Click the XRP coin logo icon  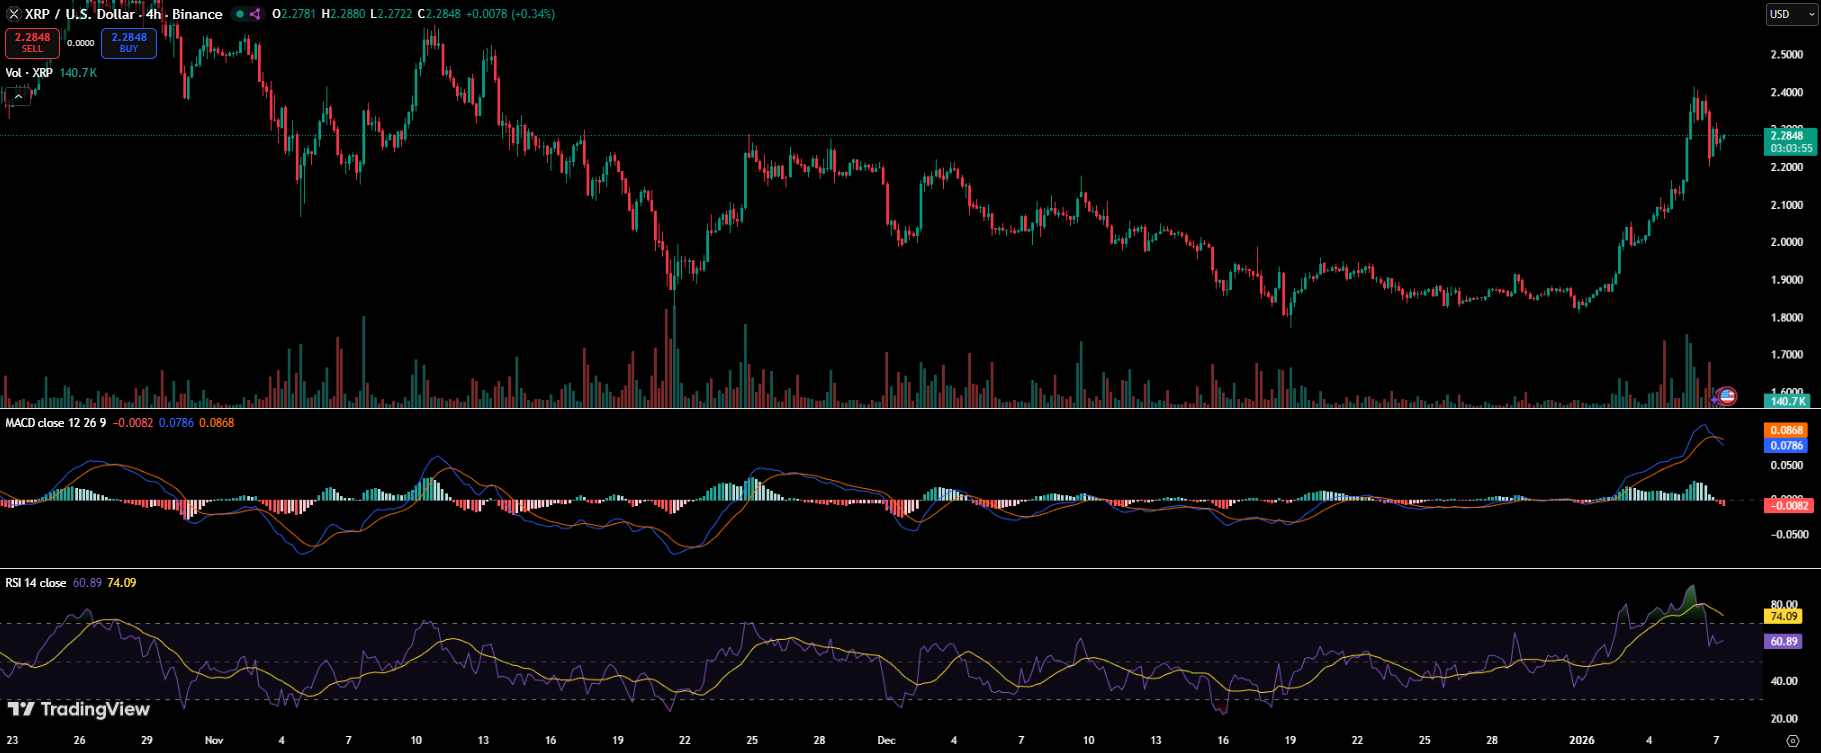click(x=13, y=14)
